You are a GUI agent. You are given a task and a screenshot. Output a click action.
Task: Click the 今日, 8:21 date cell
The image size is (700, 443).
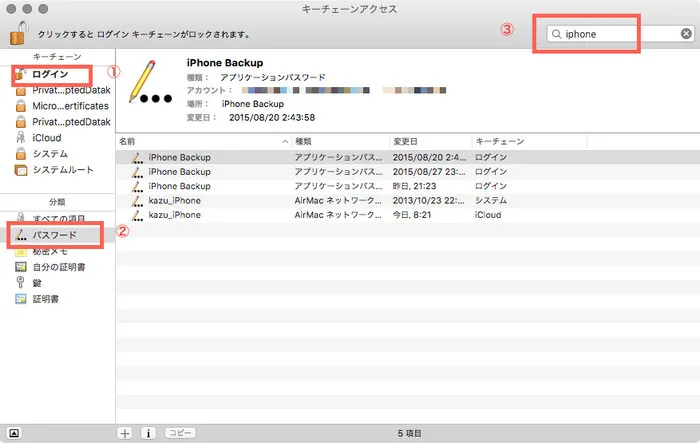tap(412, 215)
